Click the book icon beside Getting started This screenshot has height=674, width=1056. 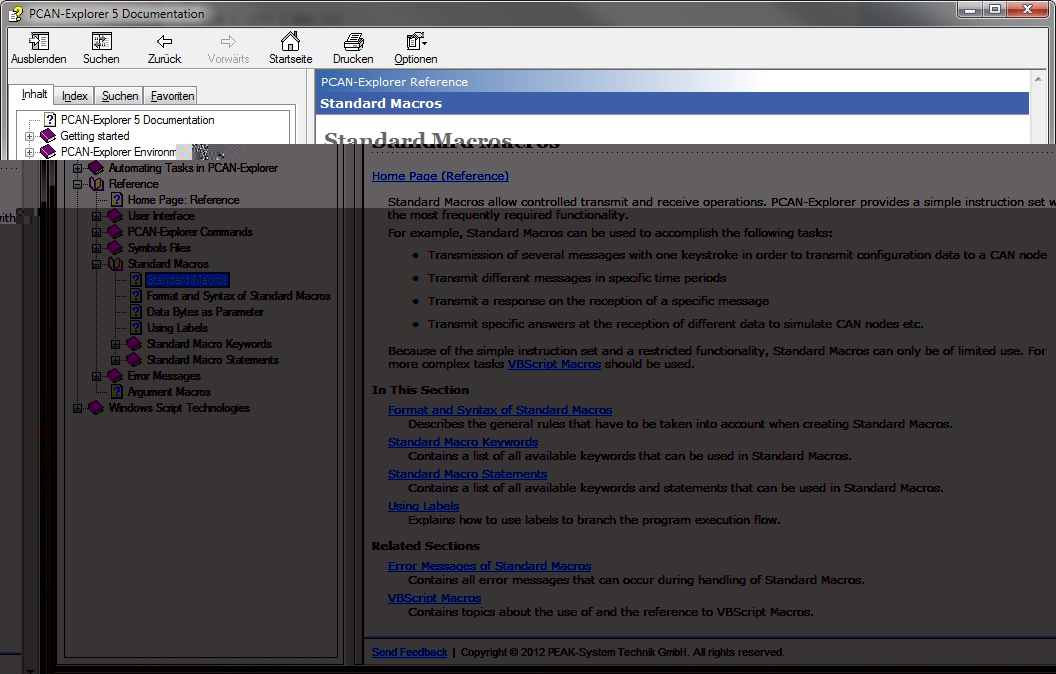(x=48, y=136)
